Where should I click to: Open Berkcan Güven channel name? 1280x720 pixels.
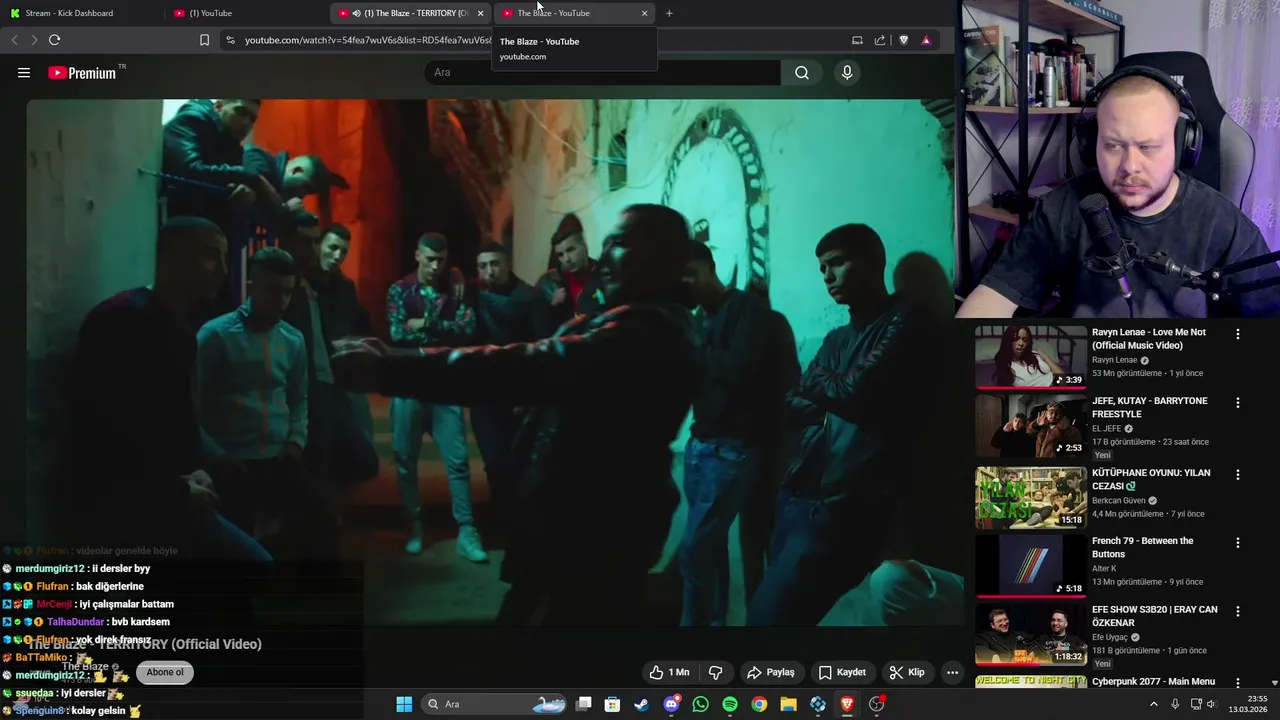[x=1118, y=500]
